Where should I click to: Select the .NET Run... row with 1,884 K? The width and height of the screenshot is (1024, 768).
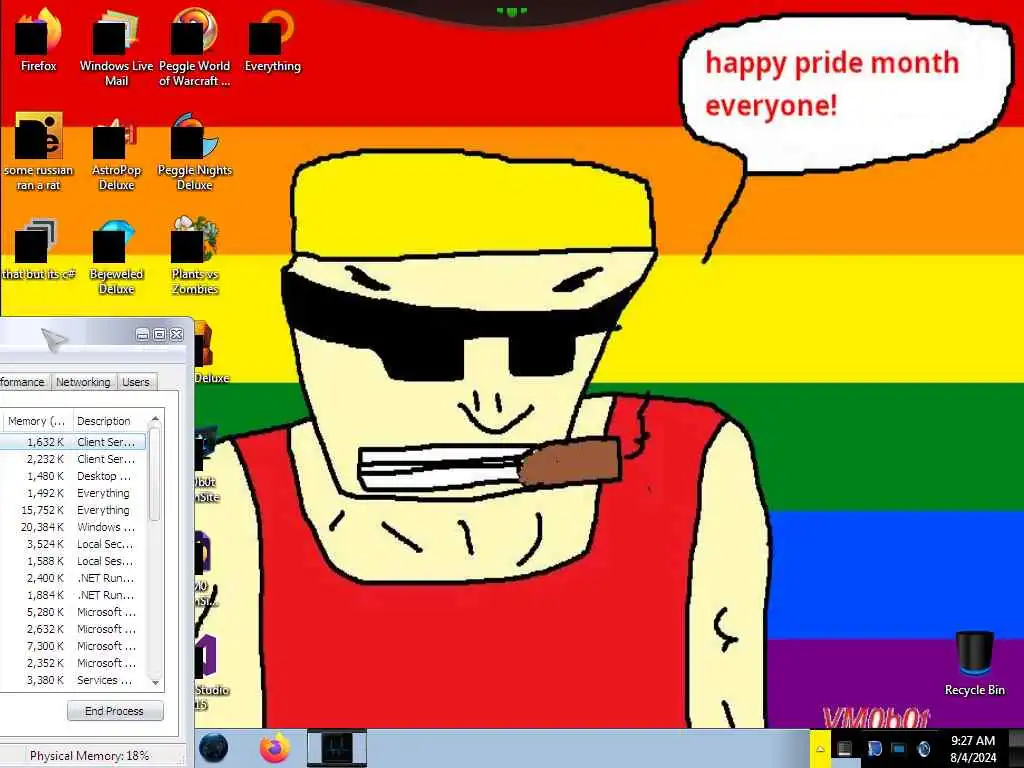pyautogui.click(x=73, y=595)
